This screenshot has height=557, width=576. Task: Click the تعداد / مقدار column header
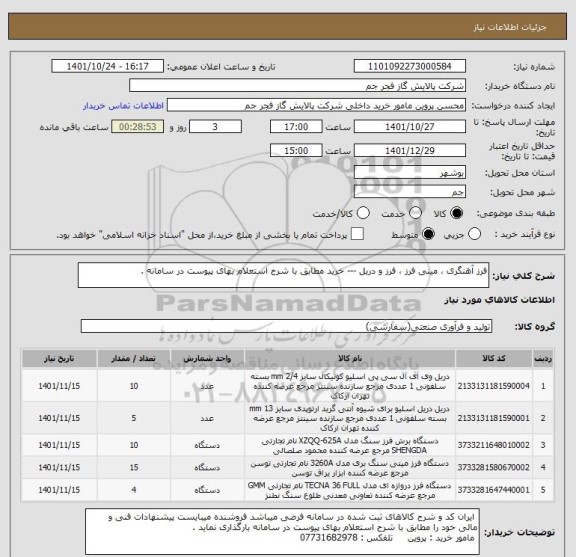(x=134, y=359)
